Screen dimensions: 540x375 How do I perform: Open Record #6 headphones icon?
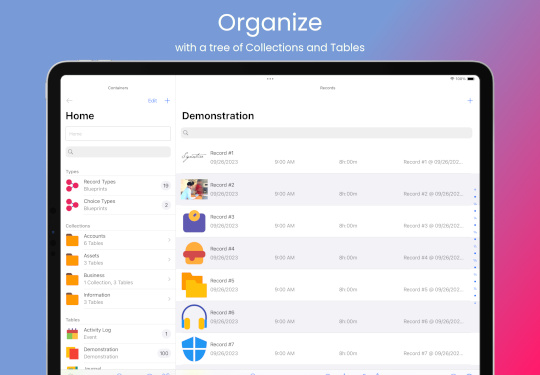pyautogui.click(x=194, y=317)
